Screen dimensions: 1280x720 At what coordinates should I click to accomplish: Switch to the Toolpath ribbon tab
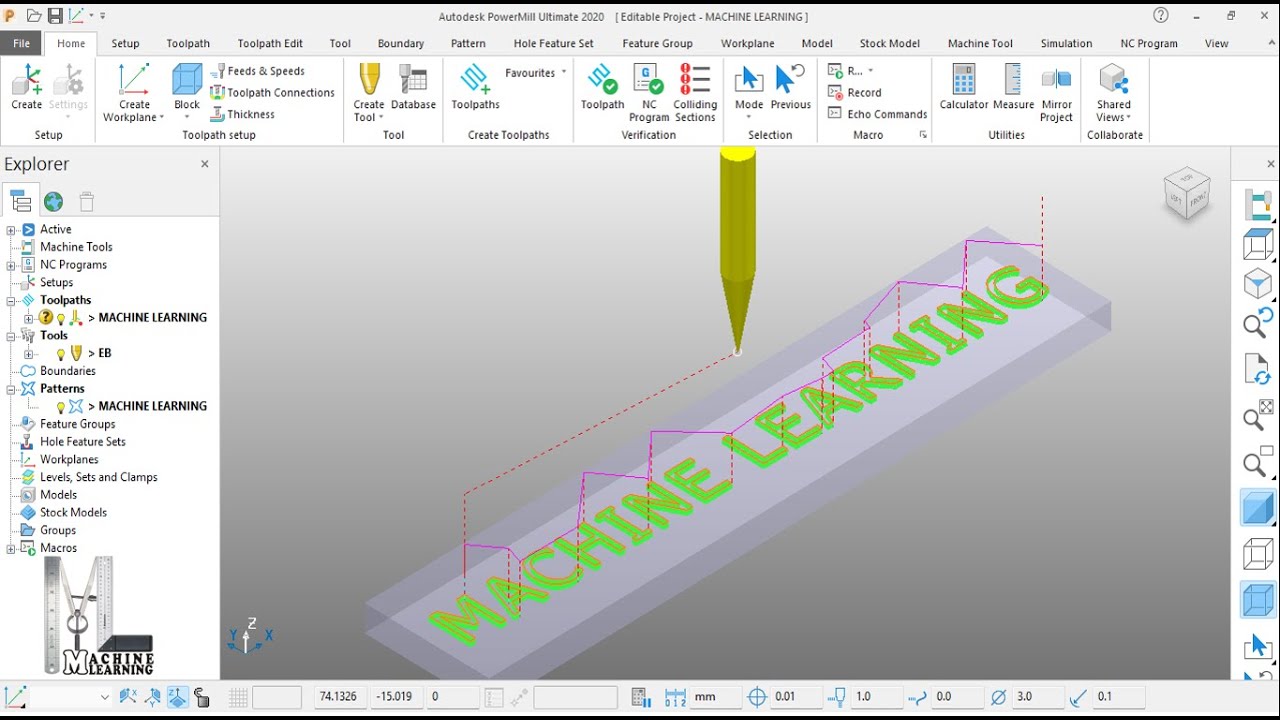click(188, 43)
